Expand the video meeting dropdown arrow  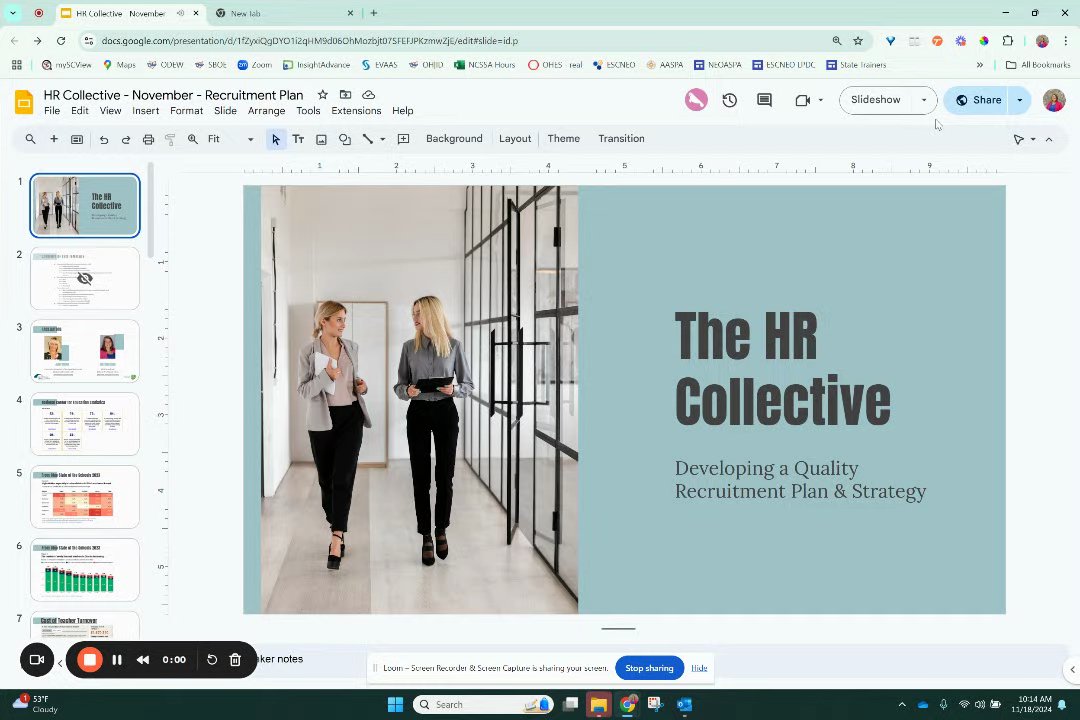(821, 101)
